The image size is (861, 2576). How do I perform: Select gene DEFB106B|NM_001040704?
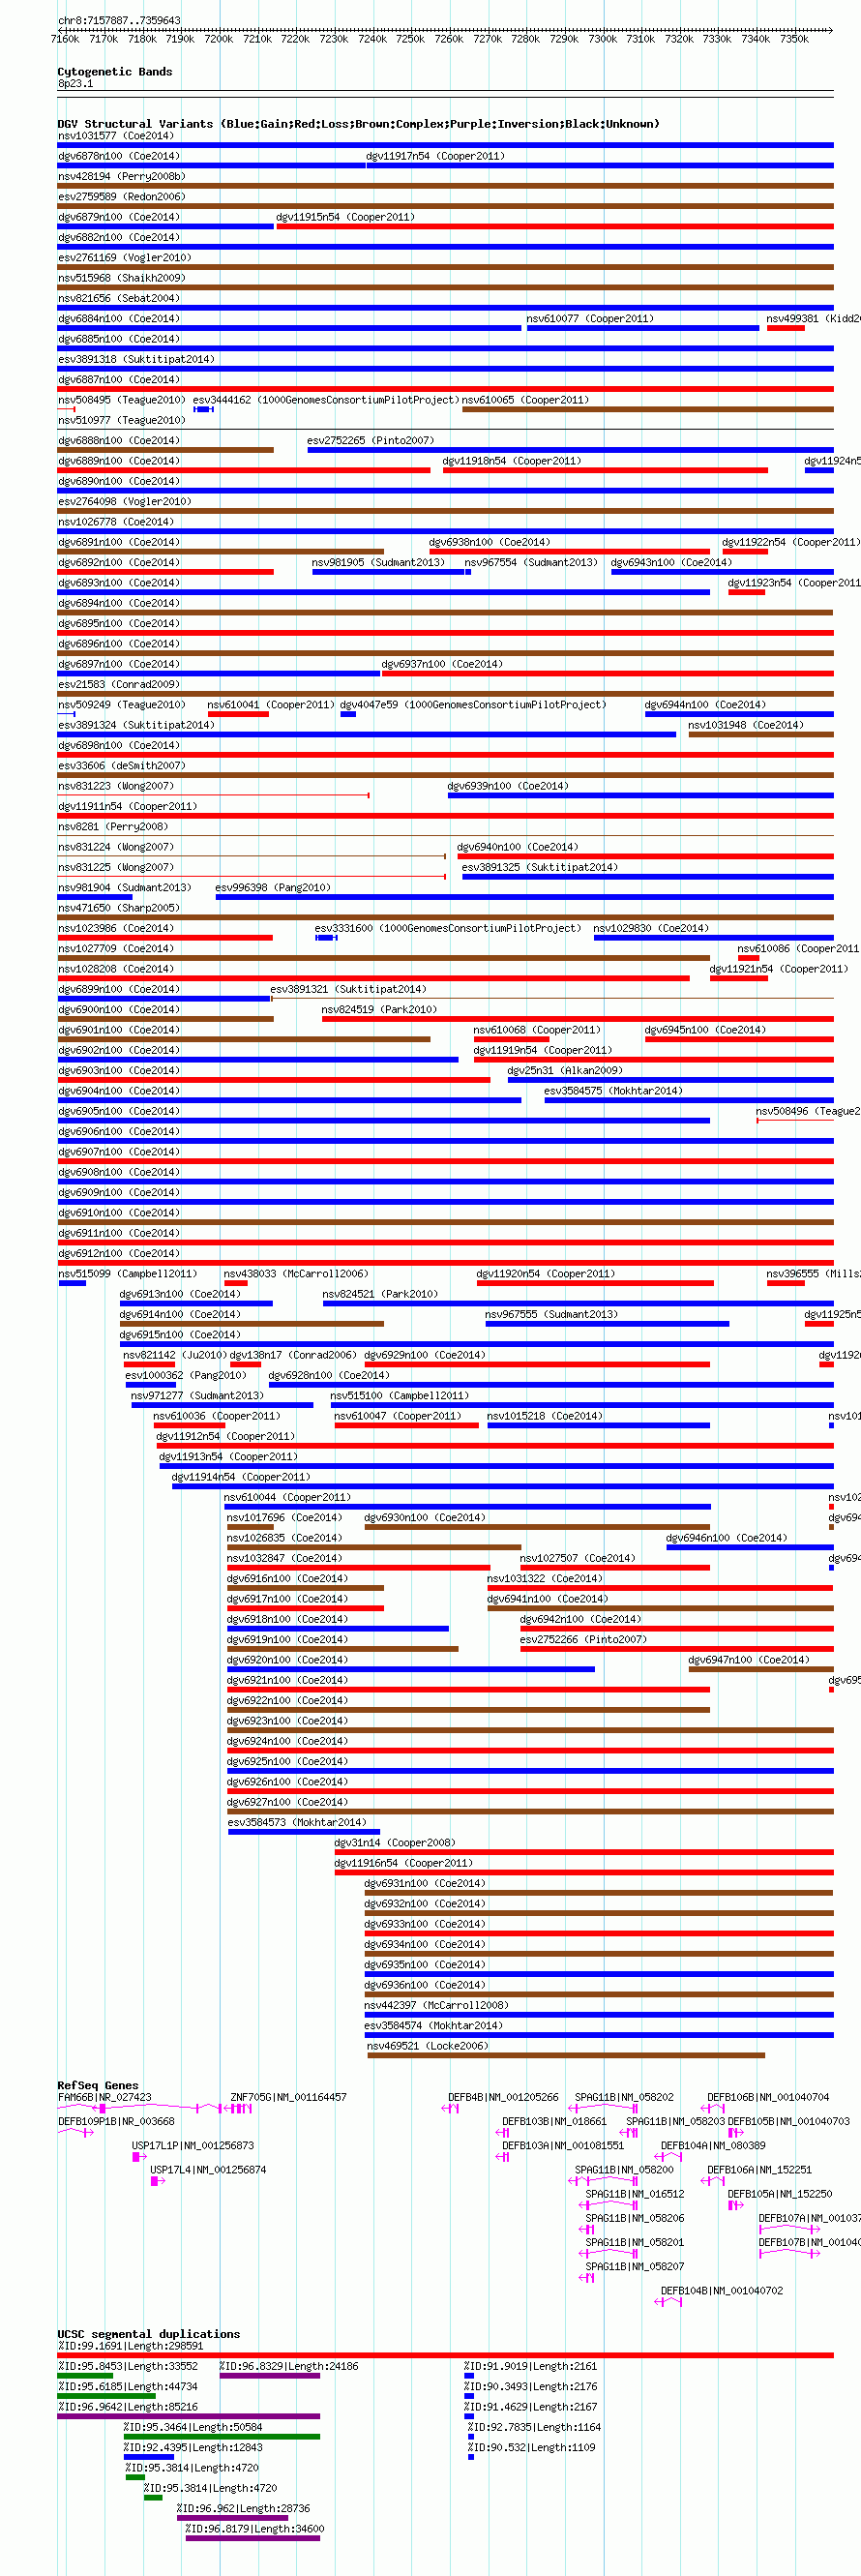(768, 2096)
